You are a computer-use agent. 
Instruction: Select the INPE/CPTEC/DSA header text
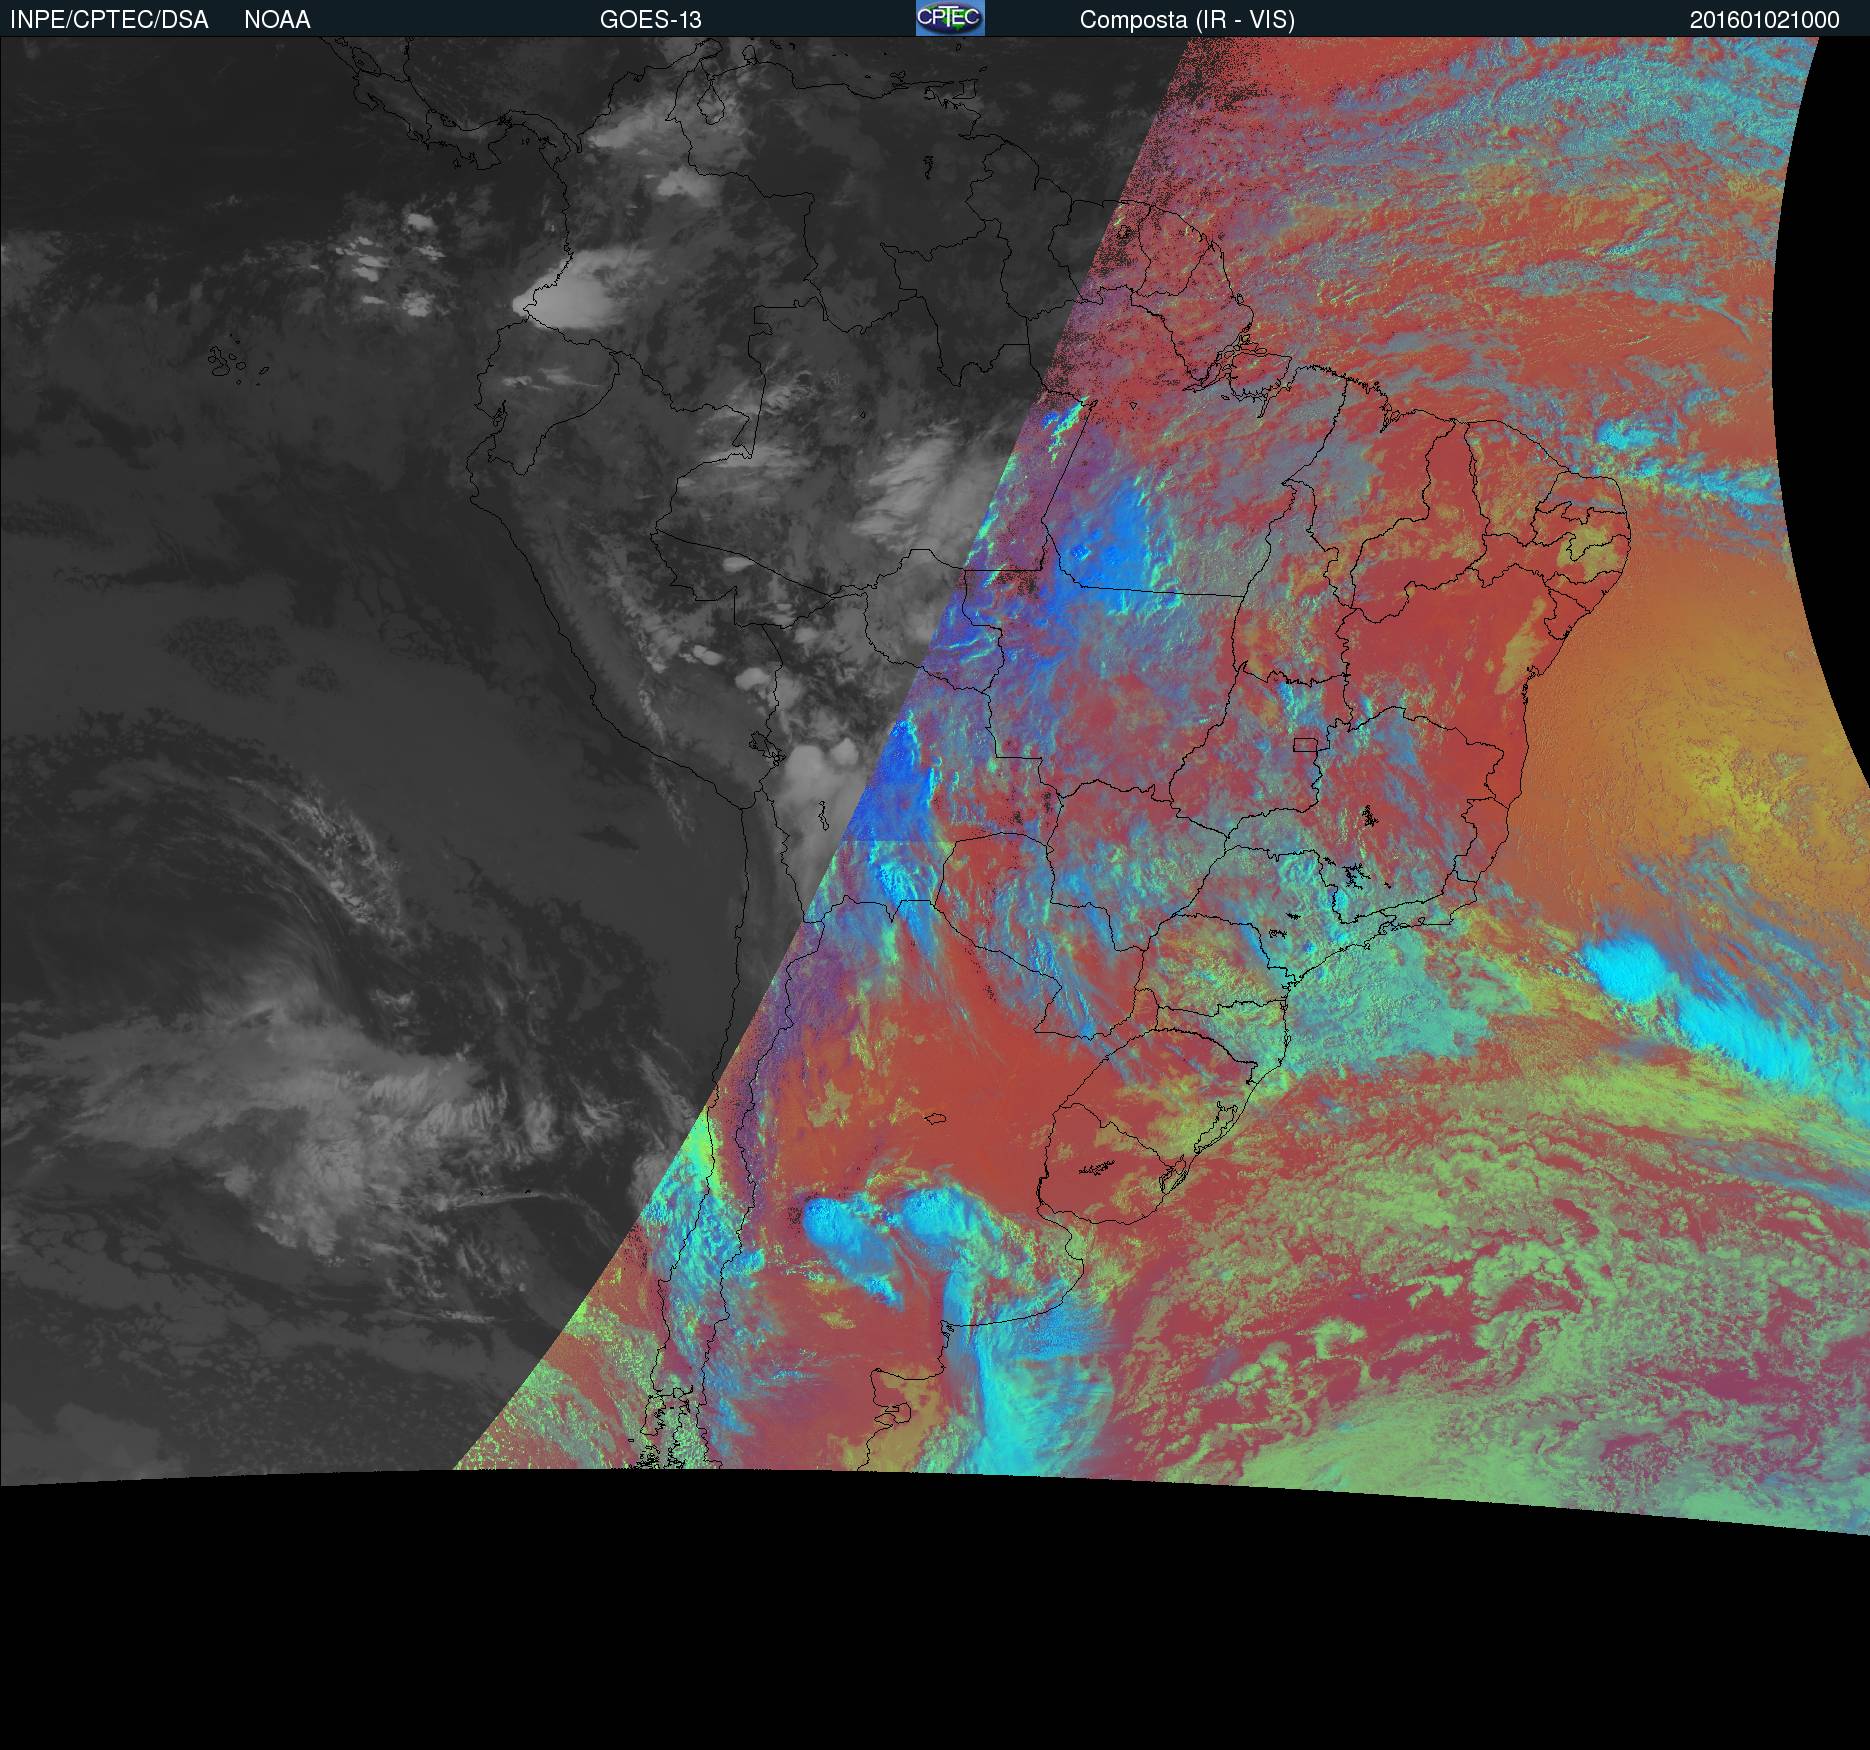click(x=109, y=20)
